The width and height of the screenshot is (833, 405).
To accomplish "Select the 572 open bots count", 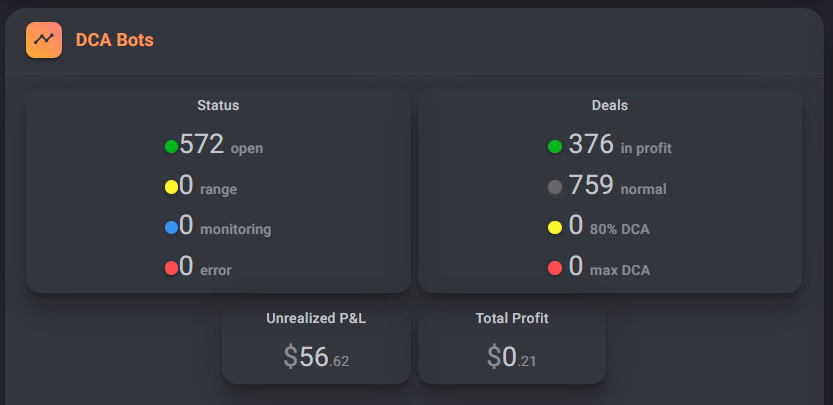I will point(201,145).
